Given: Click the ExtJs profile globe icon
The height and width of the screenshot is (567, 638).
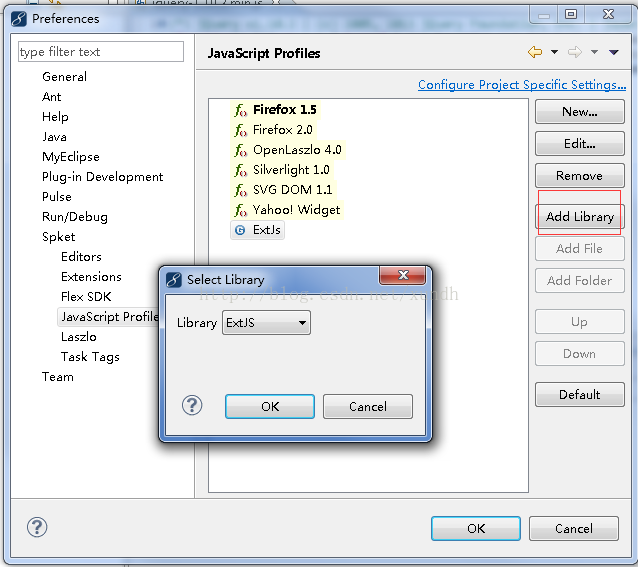Looking at the screenshot, I should (x=240, y=230).
